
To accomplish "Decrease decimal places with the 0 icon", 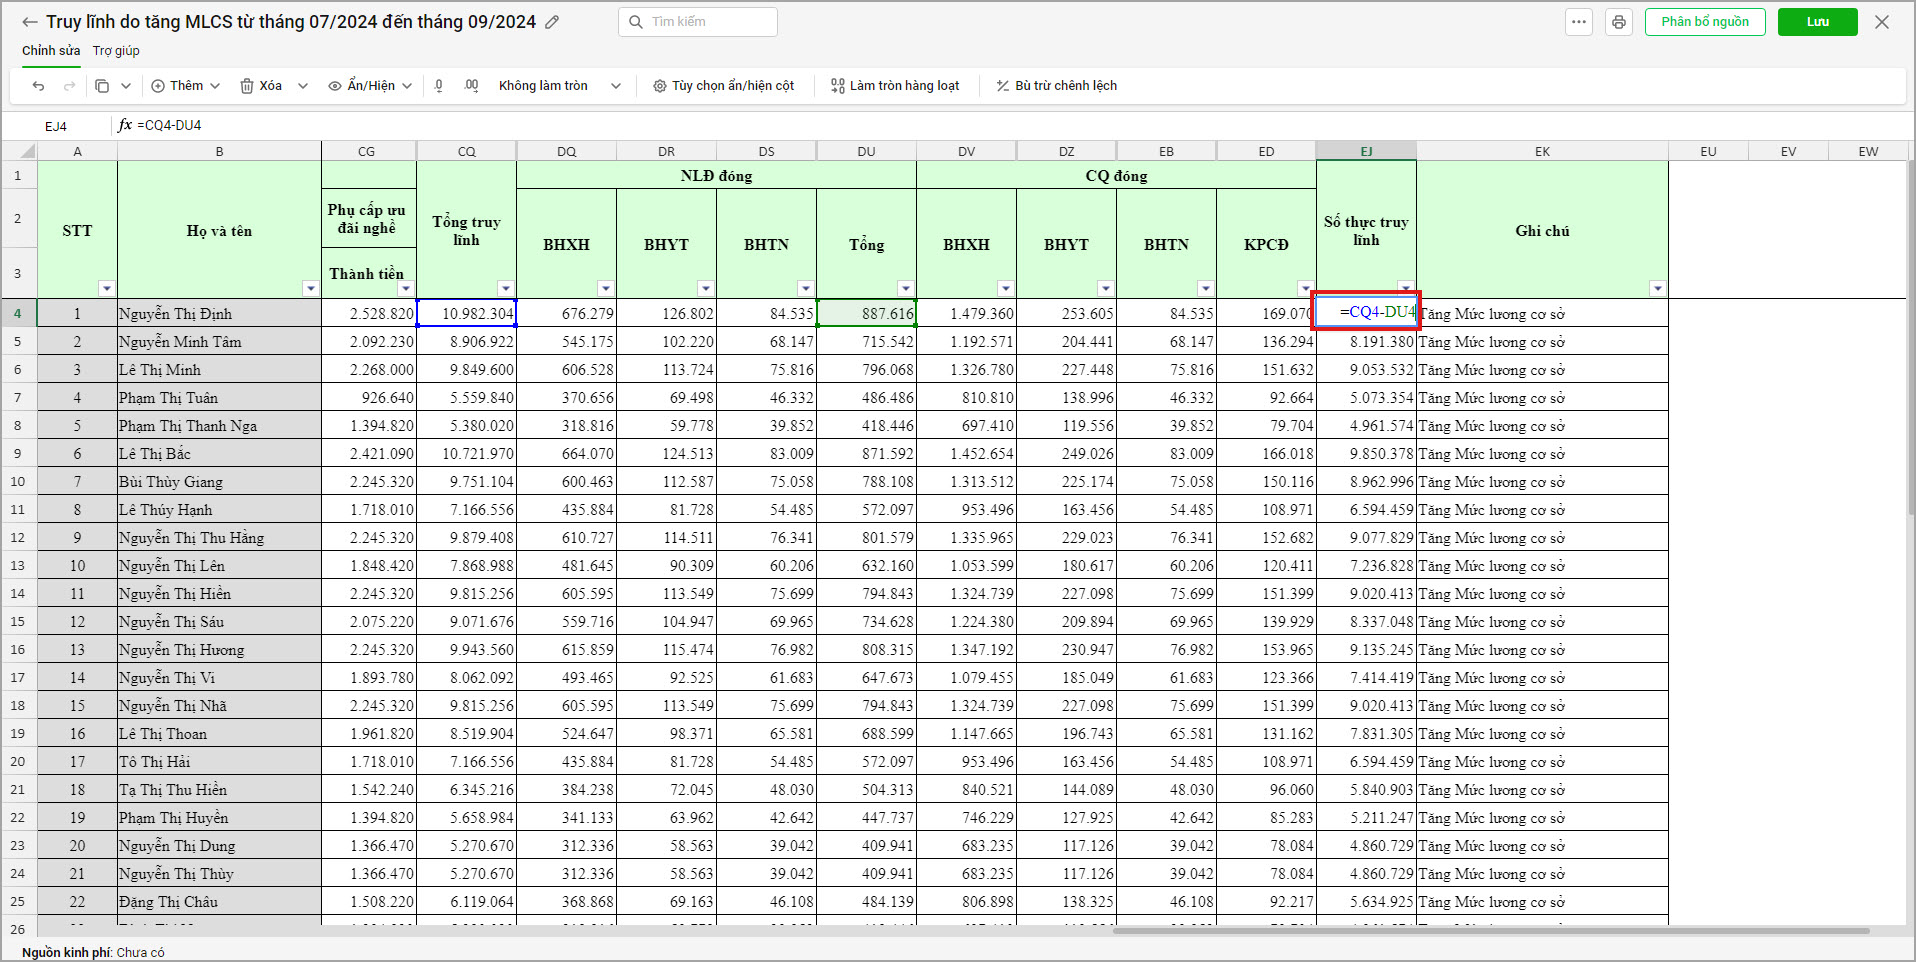I will point(439,86).
